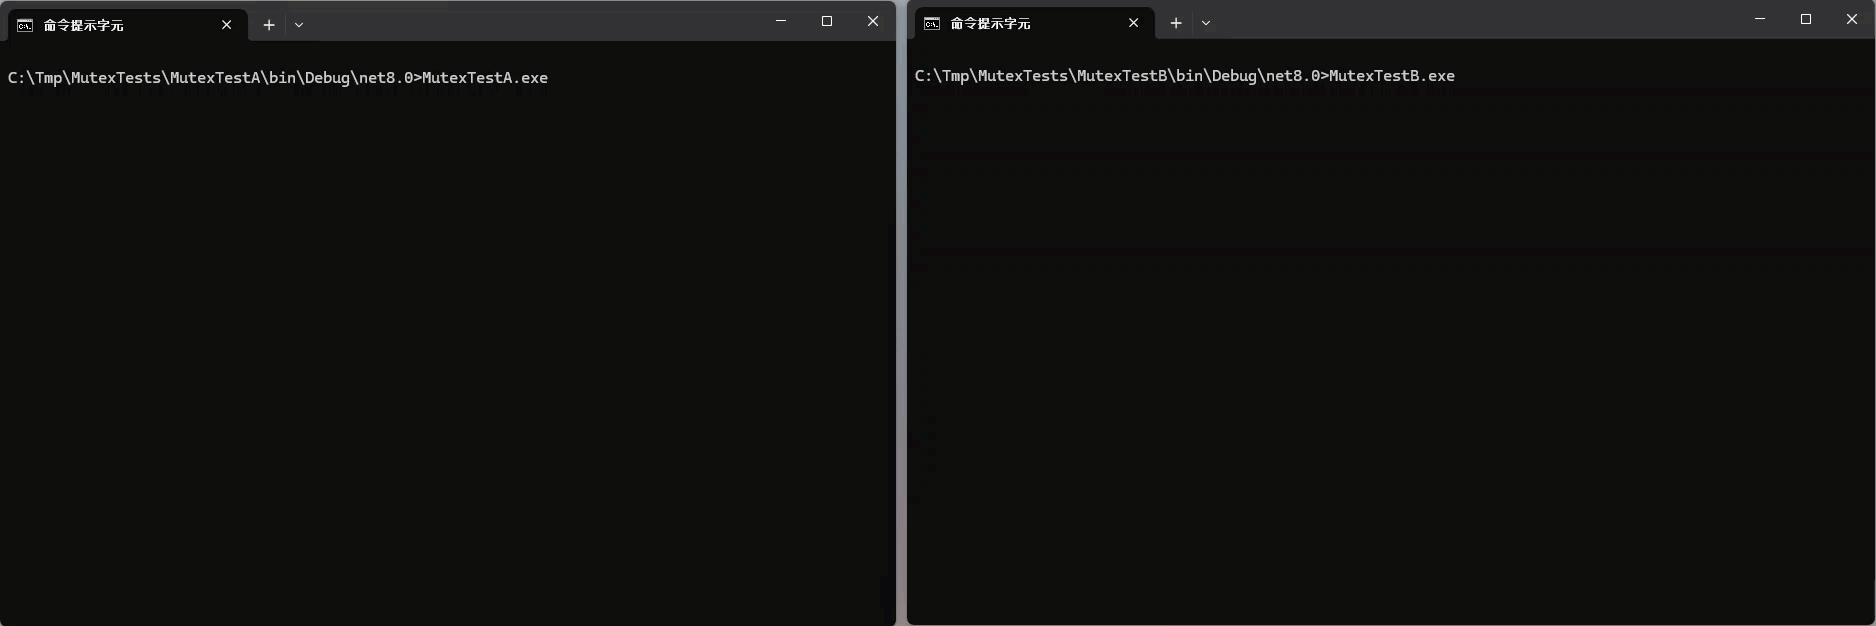This screenshot has width=1876, height=626.
Task: Click the cmd icon on the MutexTestB window tab
Action: point(932,23)
